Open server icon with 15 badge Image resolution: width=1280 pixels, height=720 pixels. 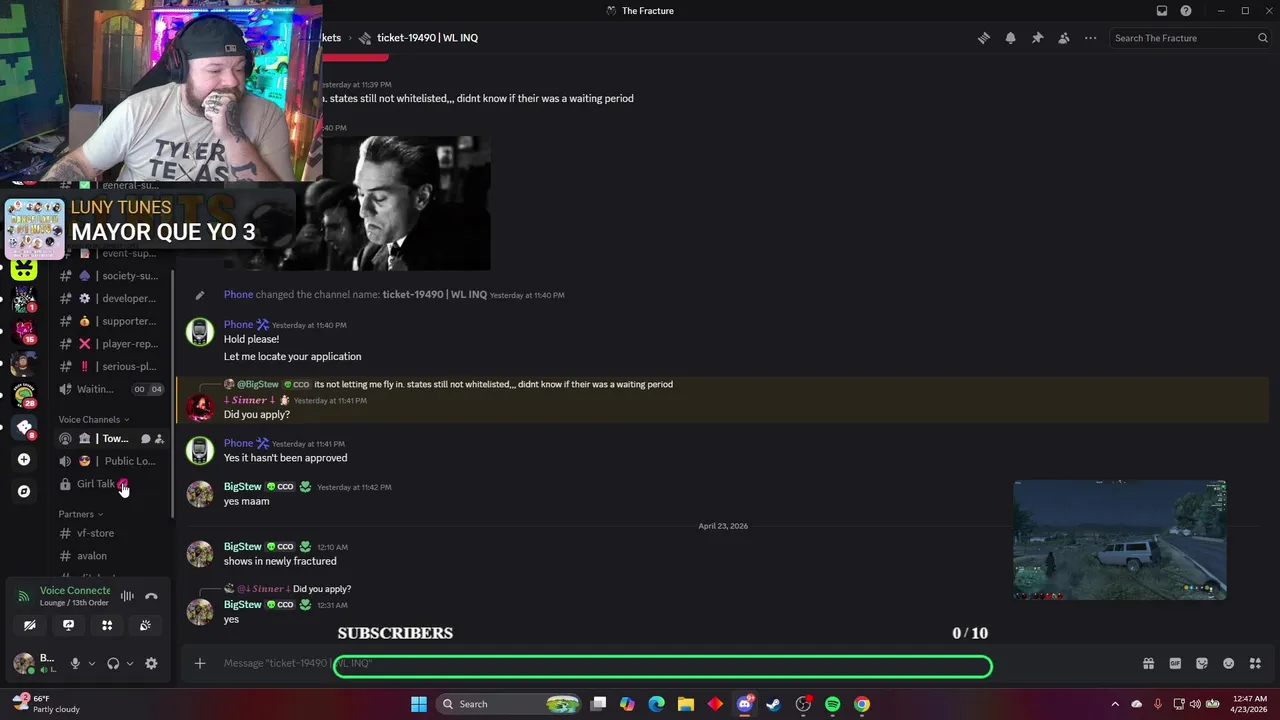pyautogui.click(x=24, y=331)
